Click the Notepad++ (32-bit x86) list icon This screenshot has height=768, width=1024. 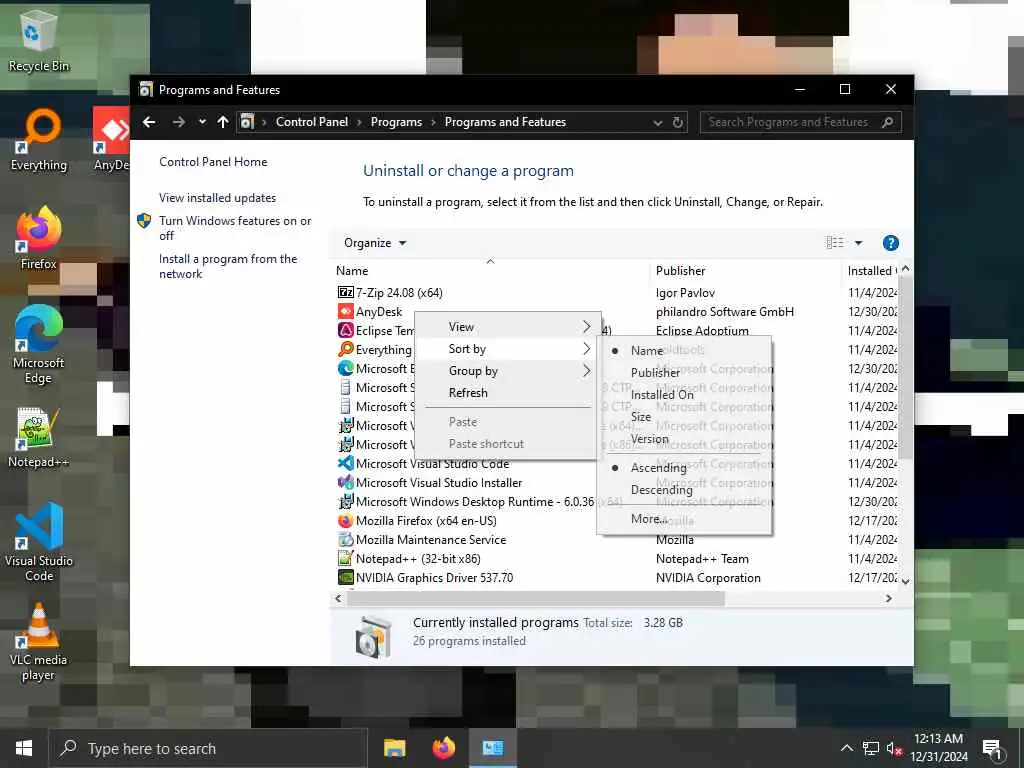345,558
